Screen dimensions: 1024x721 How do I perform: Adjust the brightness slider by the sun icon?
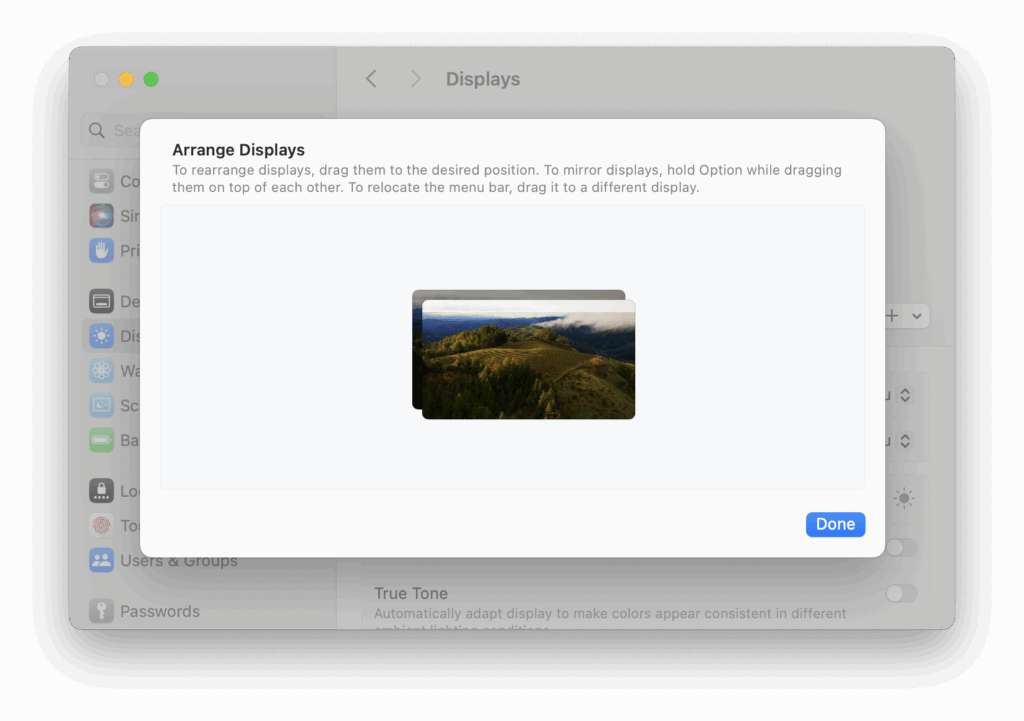click(x=904, y=497)
